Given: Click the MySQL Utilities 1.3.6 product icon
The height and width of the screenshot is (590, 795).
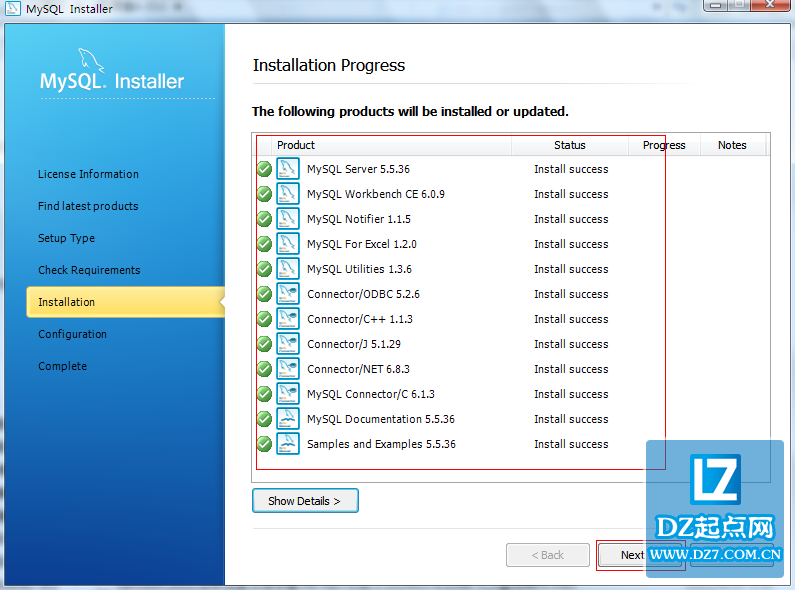Looking at the screenshot, I should click(287, 269).
